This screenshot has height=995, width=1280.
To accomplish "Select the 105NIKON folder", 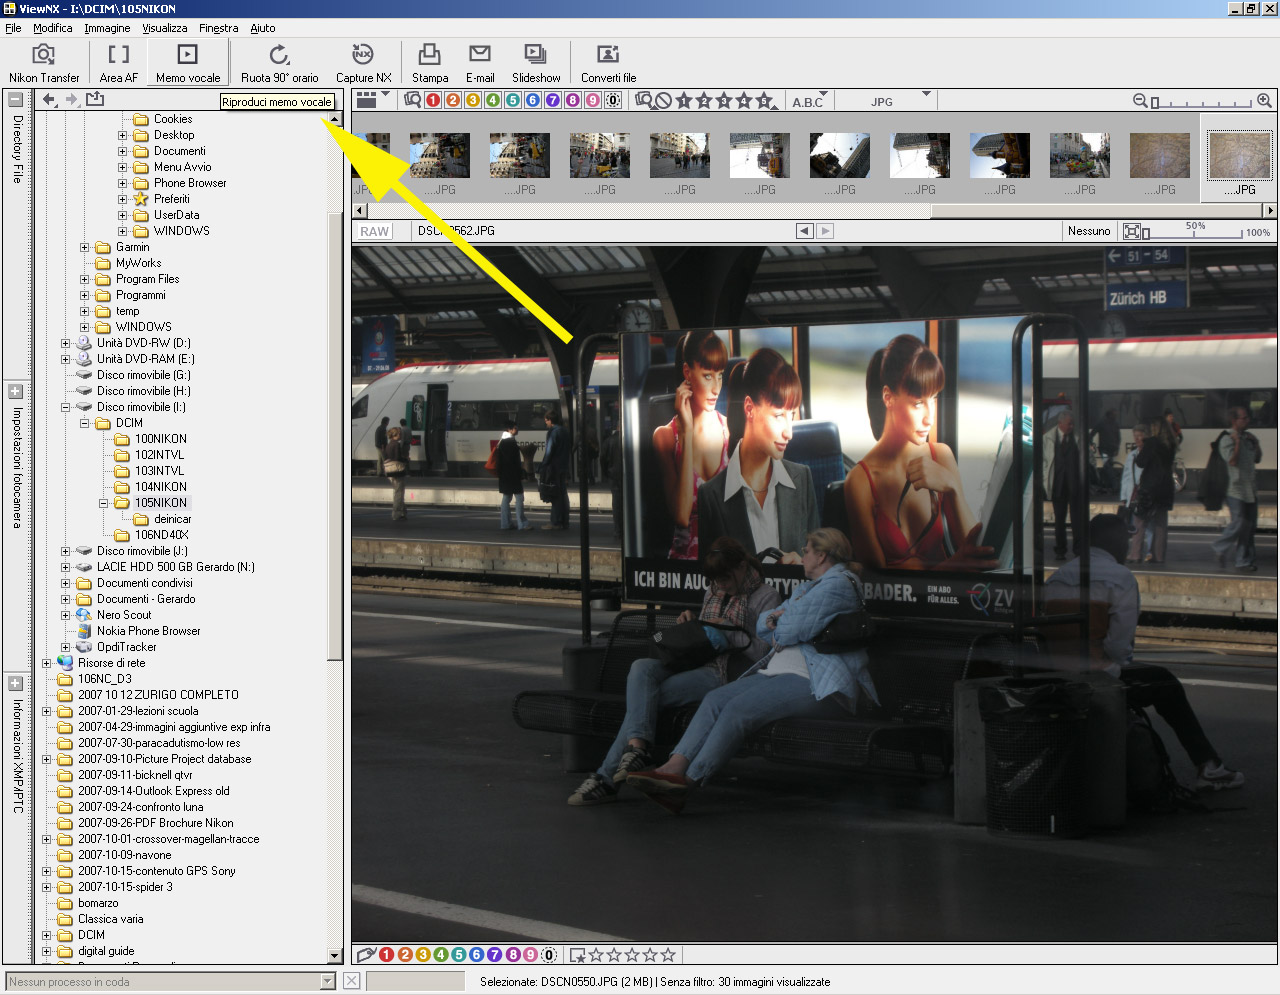I will 160,503.
